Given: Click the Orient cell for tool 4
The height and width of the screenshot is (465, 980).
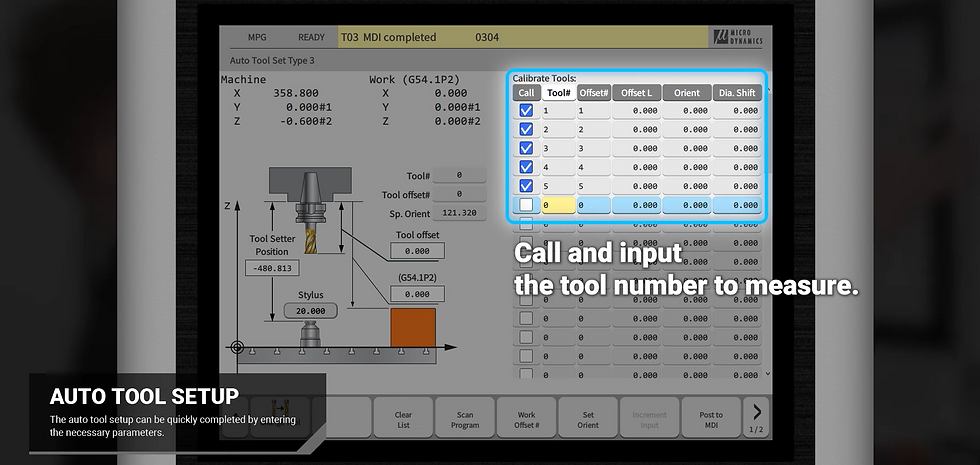Looking at the screenshot, I should click(x=687, y=167).
